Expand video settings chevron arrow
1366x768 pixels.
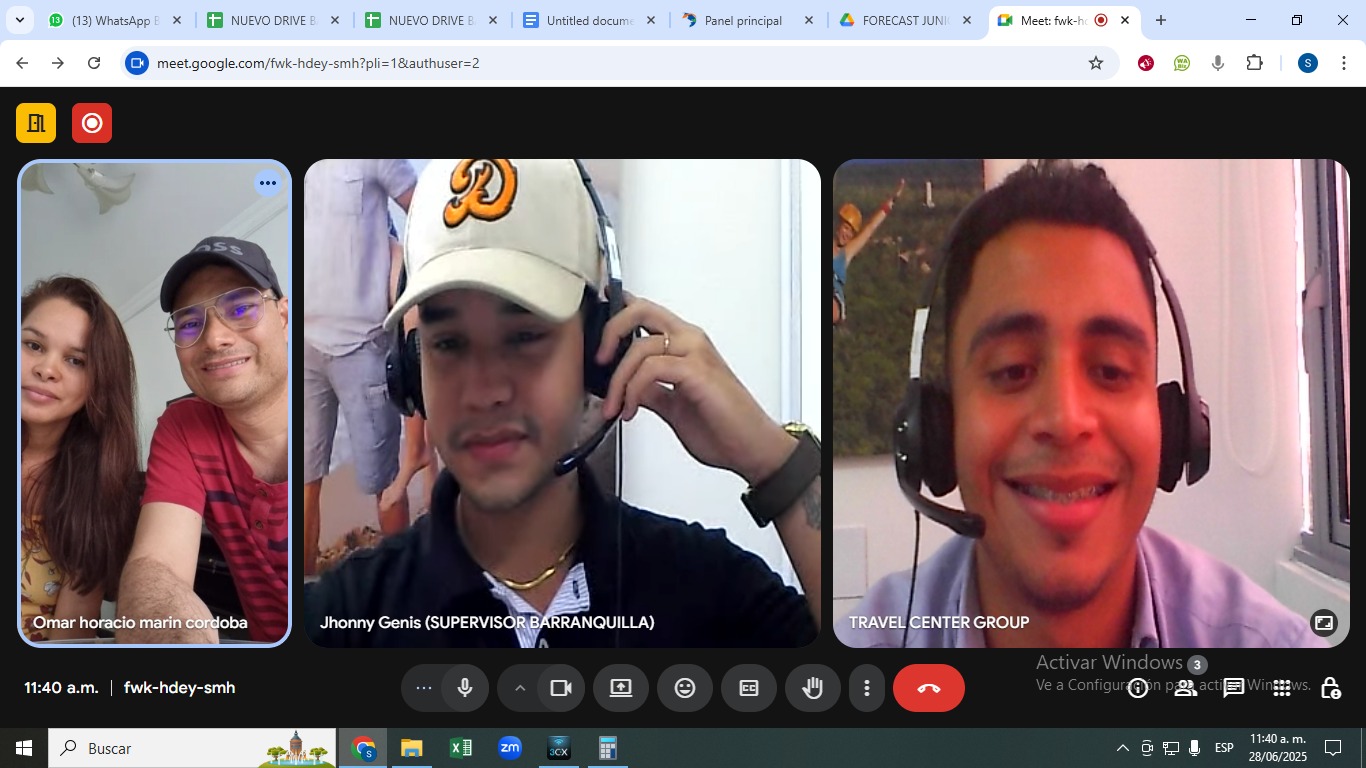pyautogui.click(x=520, y=688)
